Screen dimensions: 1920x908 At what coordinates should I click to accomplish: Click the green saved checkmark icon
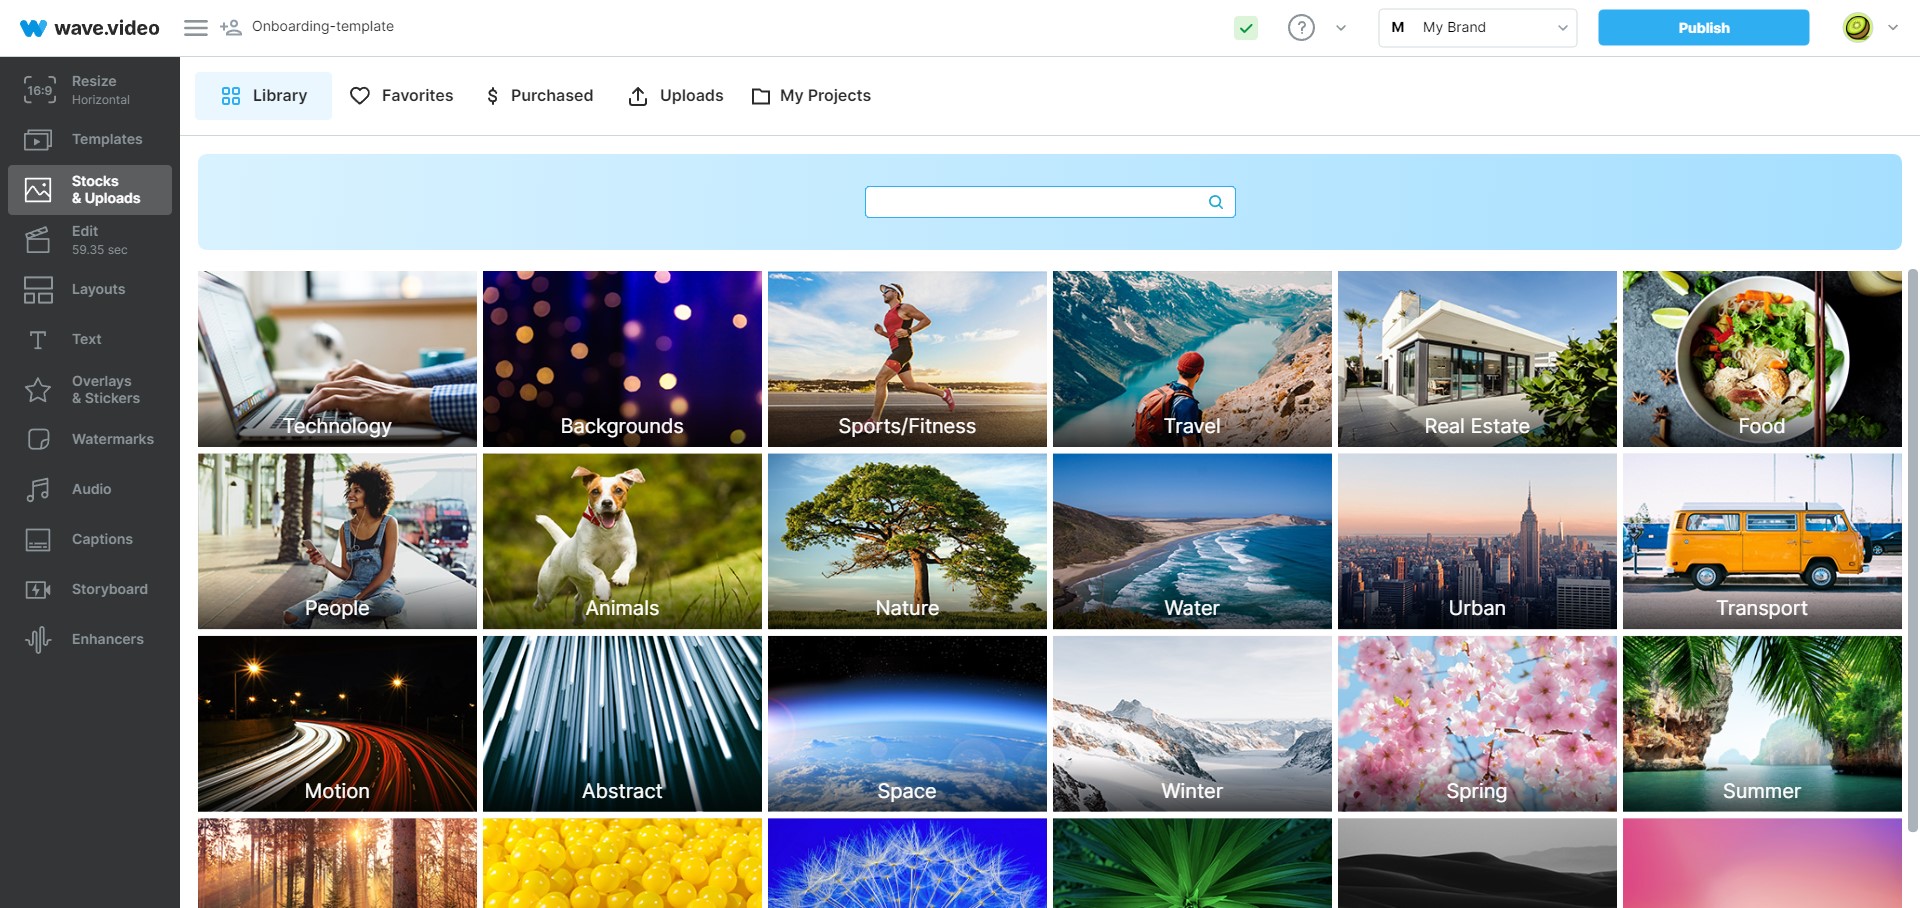[x=1246, y=28]
